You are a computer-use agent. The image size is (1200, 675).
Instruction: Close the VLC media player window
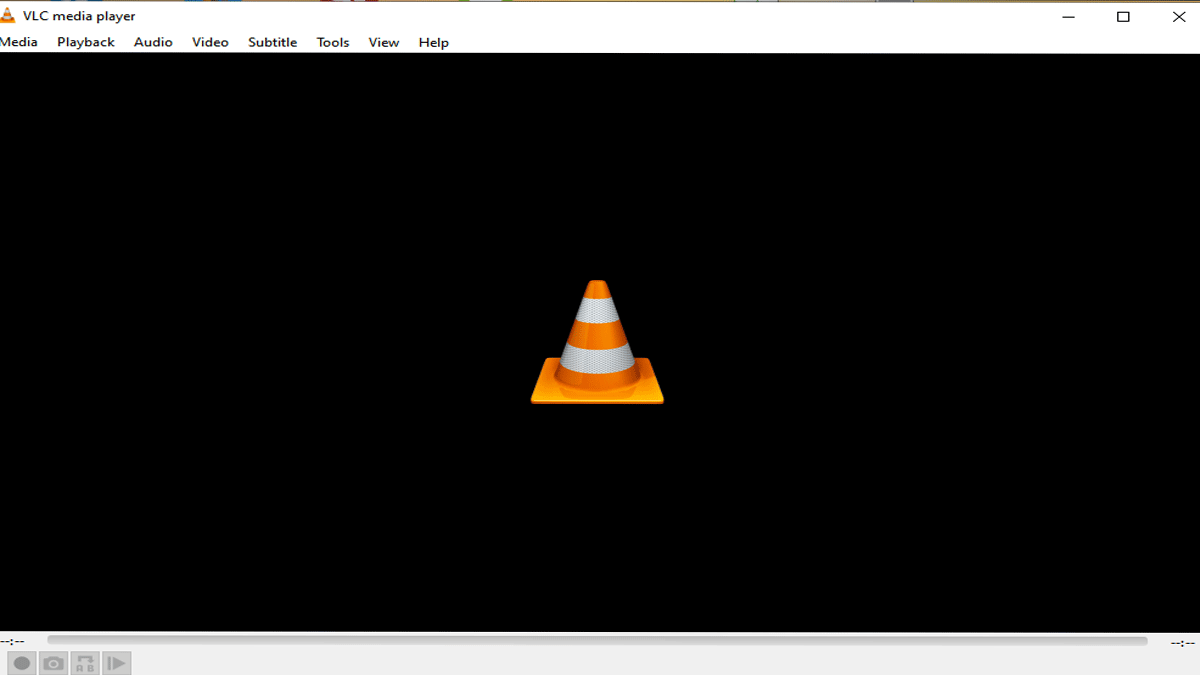pyautogui.click(x=1179, y=17)
